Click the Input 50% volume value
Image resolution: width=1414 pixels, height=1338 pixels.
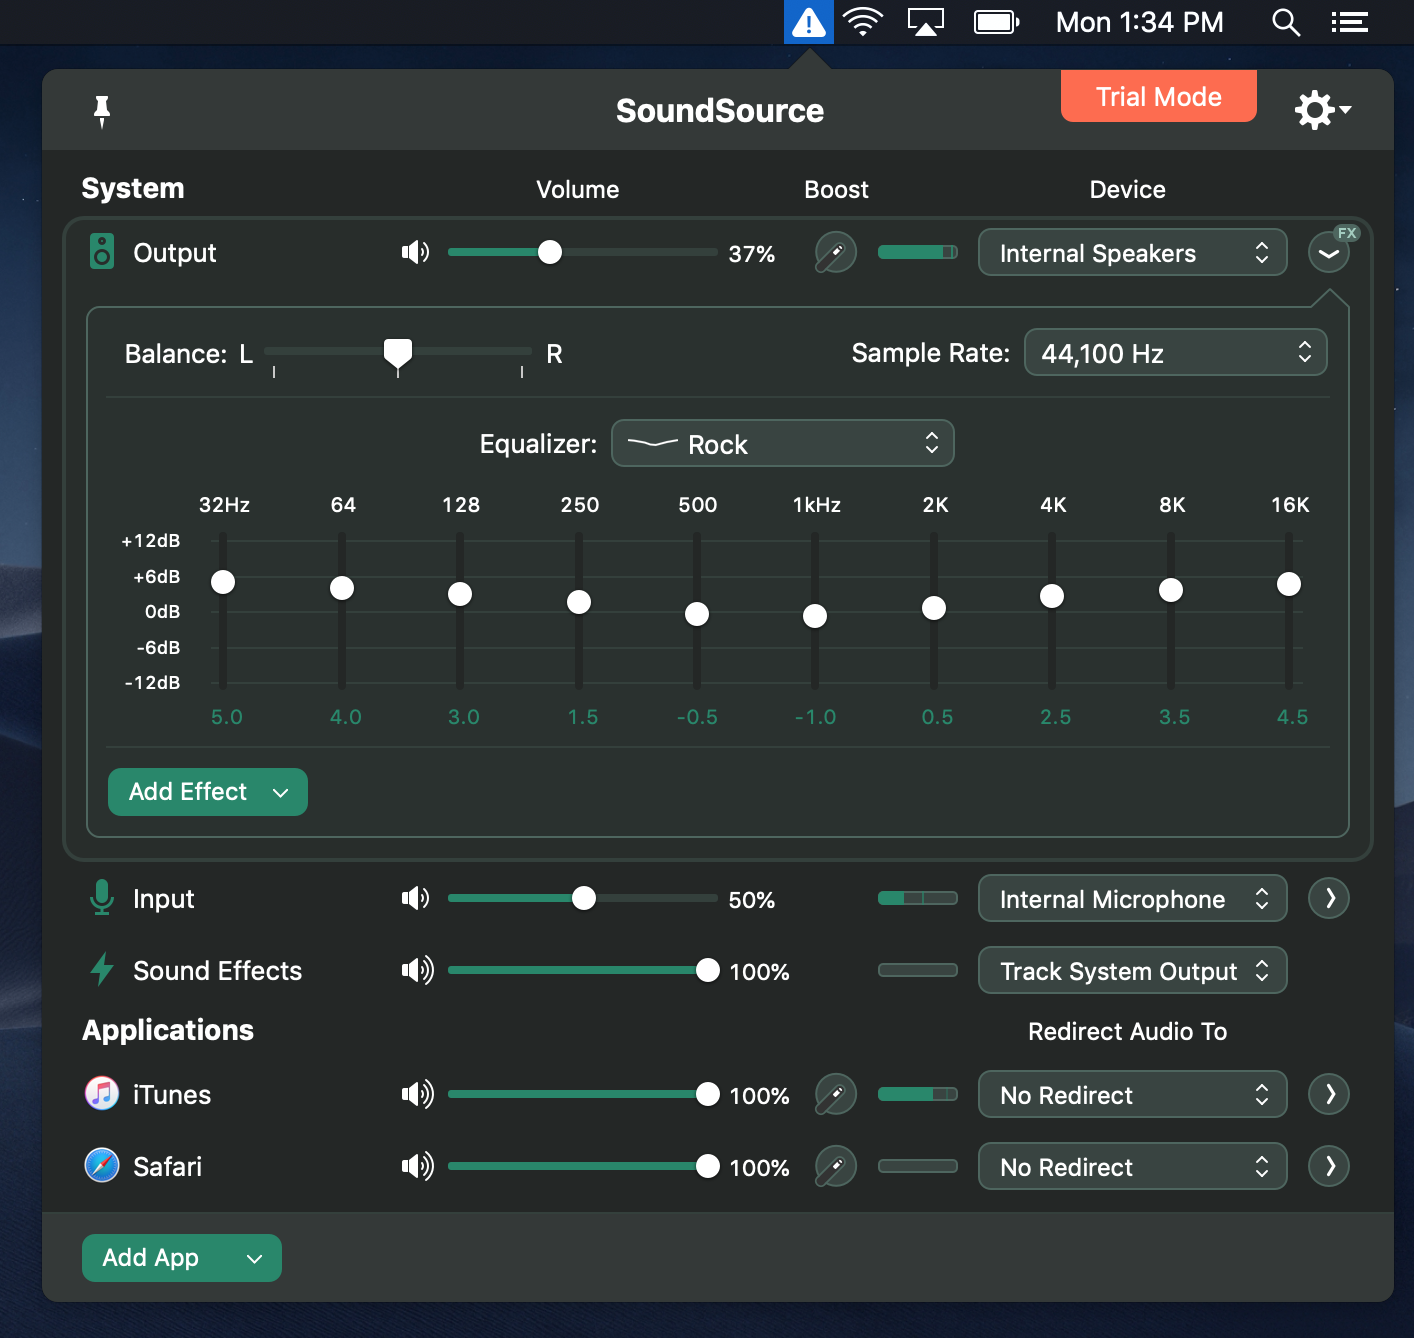tap(752, 900)
